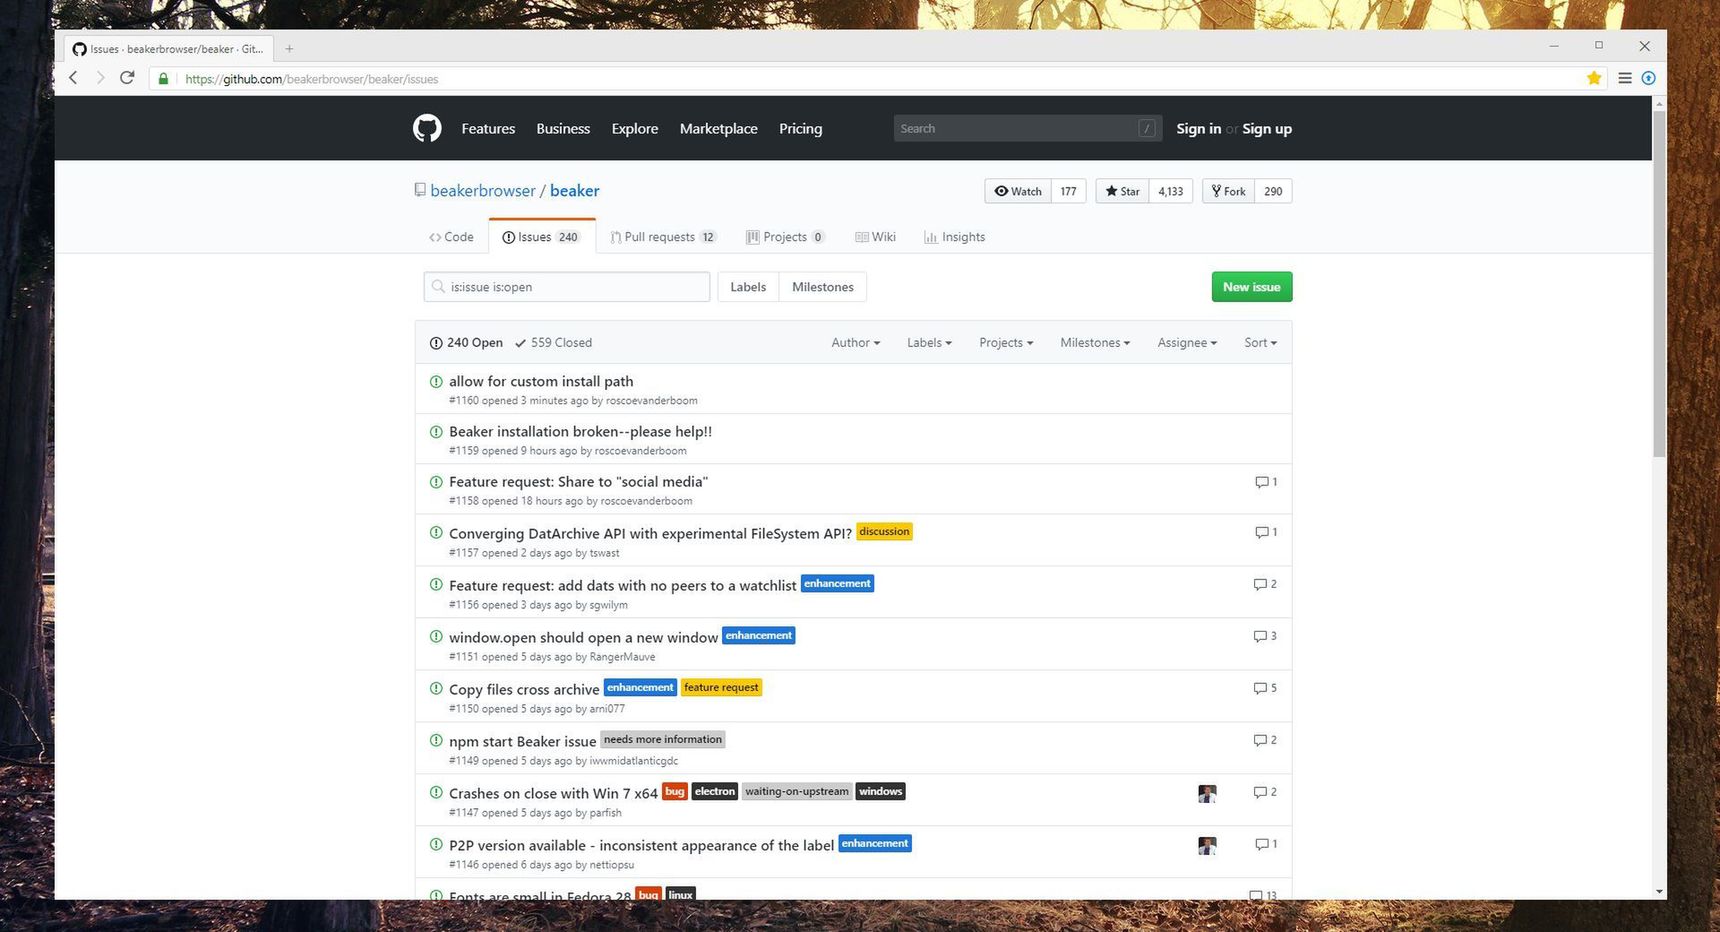1720x932 pixels.
Task: Click comment icon on P2P version issue
Action: pyautogui.click(x=1261, y=844)
